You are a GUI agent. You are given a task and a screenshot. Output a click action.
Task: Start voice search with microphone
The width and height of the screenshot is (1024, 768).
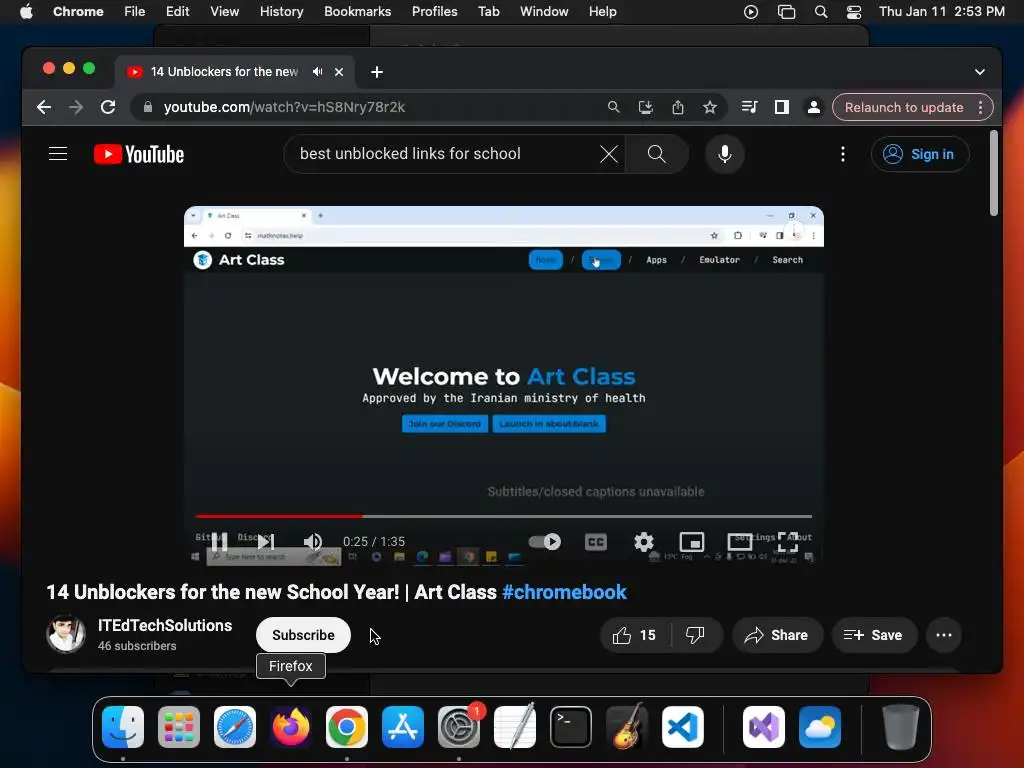725,154
